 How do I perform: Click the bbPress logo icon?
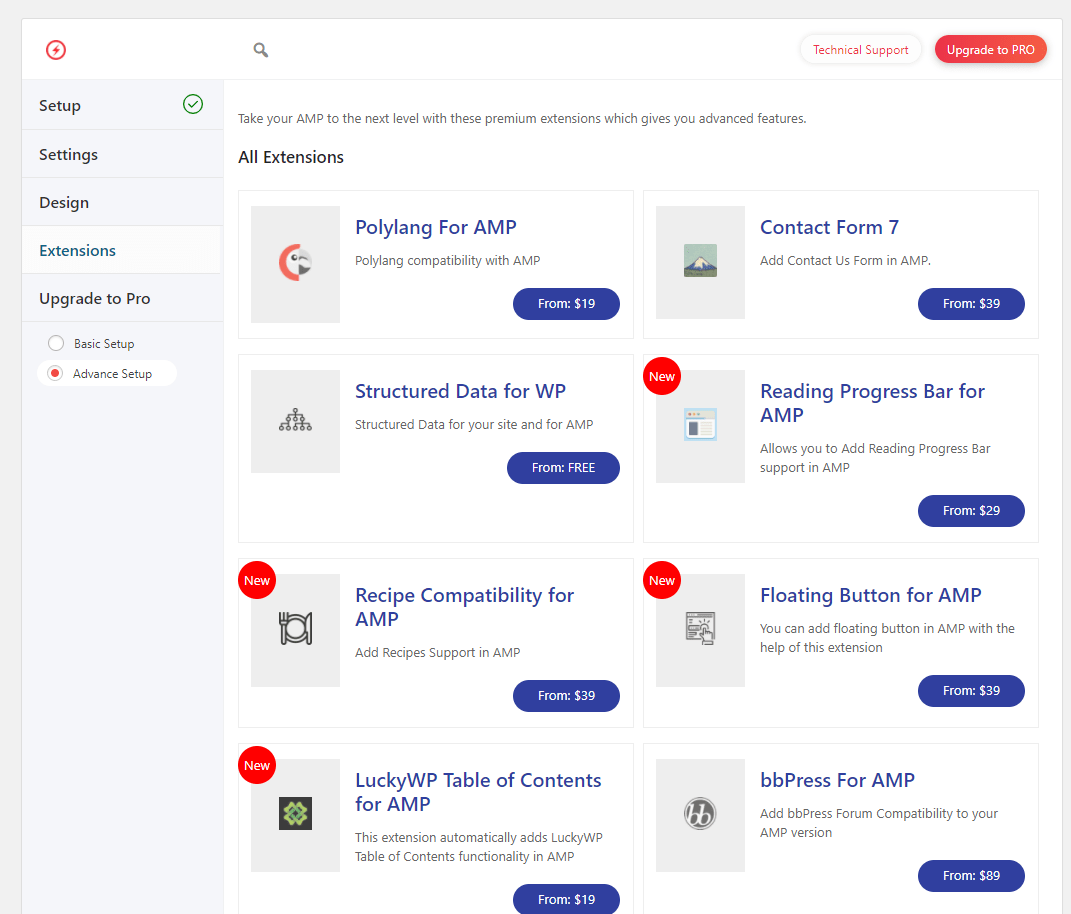click(700, 814)
